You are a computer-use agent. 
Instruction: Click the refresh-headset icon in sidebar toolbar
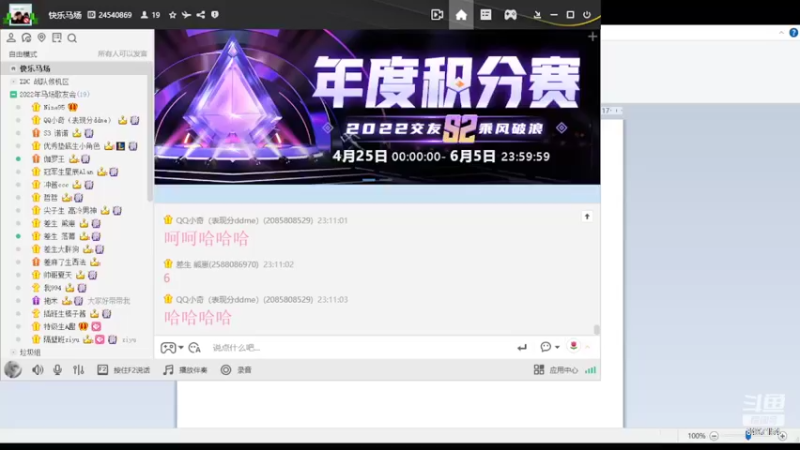(x=26, y=38)
